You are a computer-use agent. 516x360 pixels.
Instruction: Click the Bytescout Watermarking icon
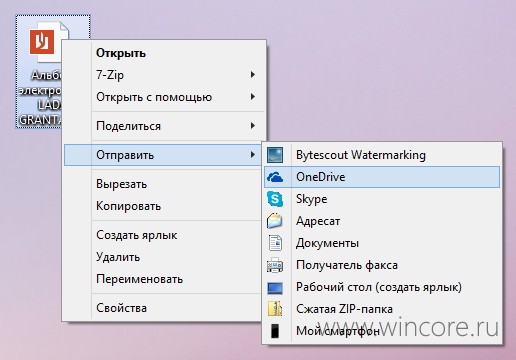tap(275, 155)
